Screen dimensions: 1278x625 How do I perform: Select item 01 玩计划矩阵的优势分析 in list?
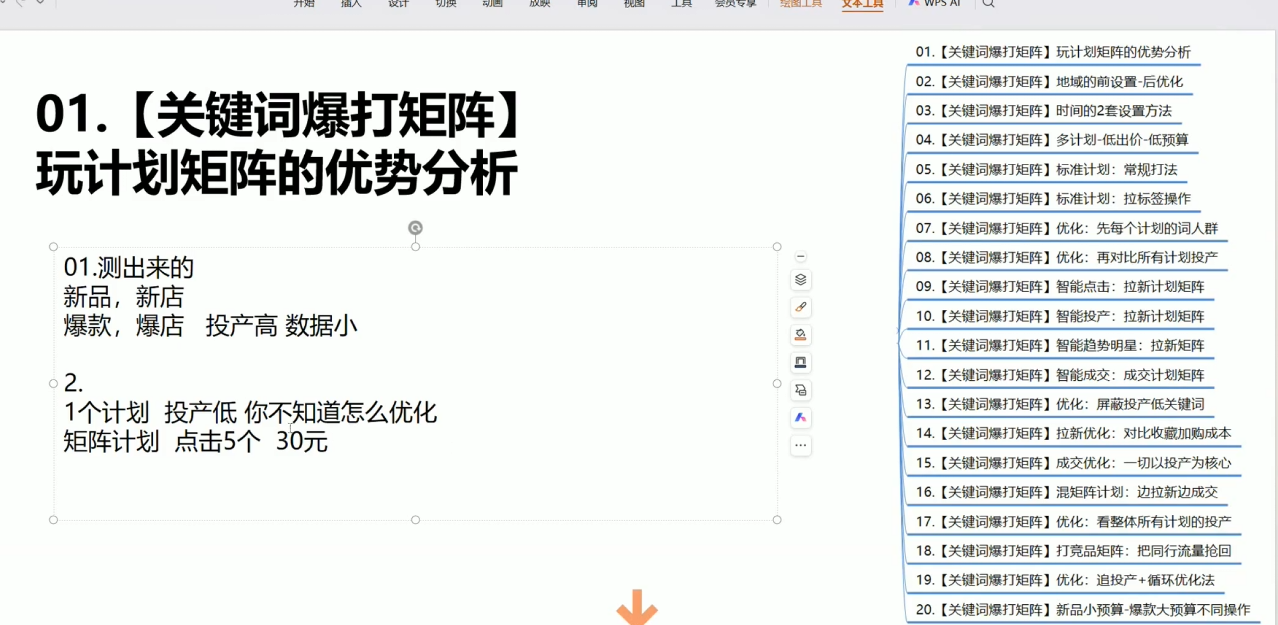pos(1053,52)
